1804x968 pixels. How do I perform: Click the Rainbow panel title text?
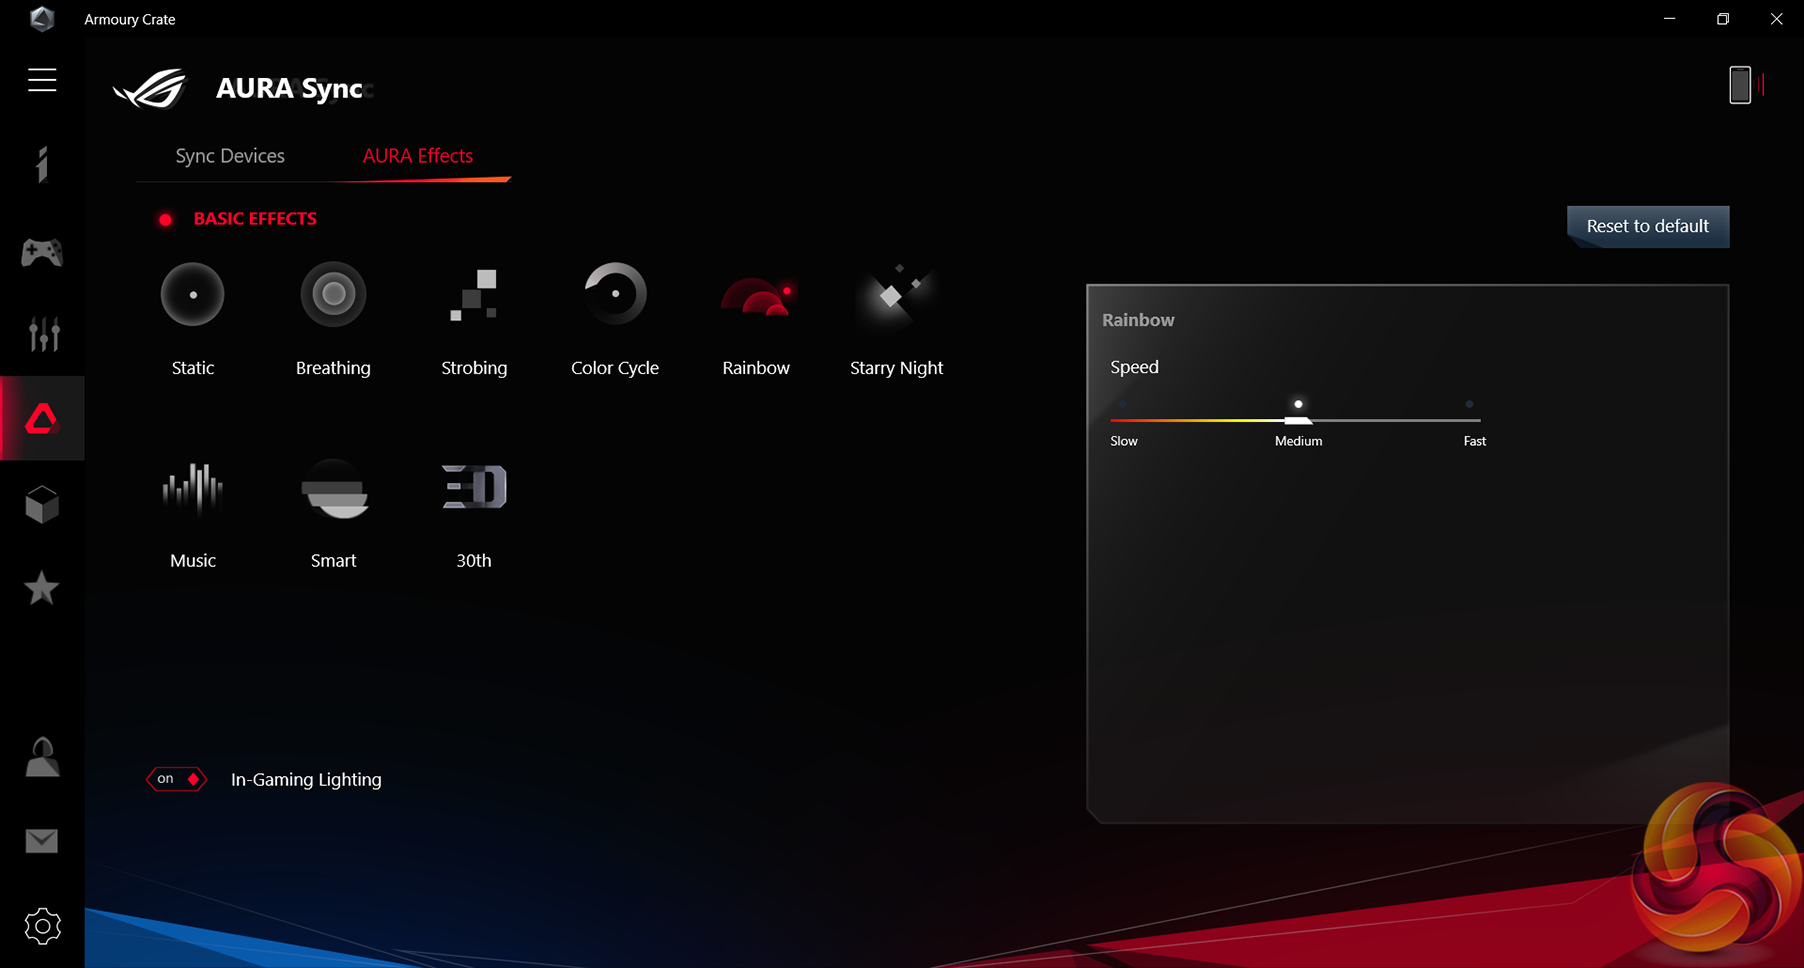(1138, 320)
